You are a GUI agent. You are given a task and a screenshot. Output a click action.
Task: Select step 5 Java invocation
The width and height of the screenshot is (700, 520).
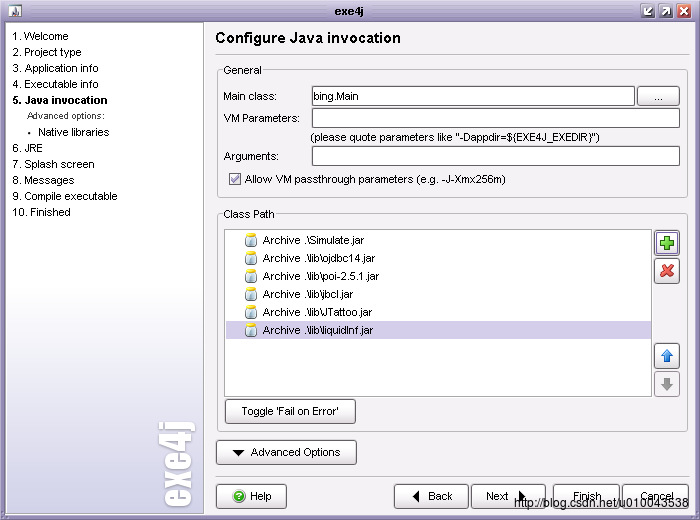[x=60, y=100]
